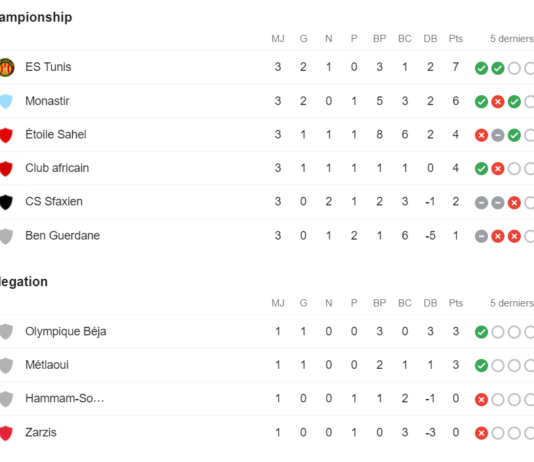Click ES Tunis's first green win icon

tap(481, 68)
